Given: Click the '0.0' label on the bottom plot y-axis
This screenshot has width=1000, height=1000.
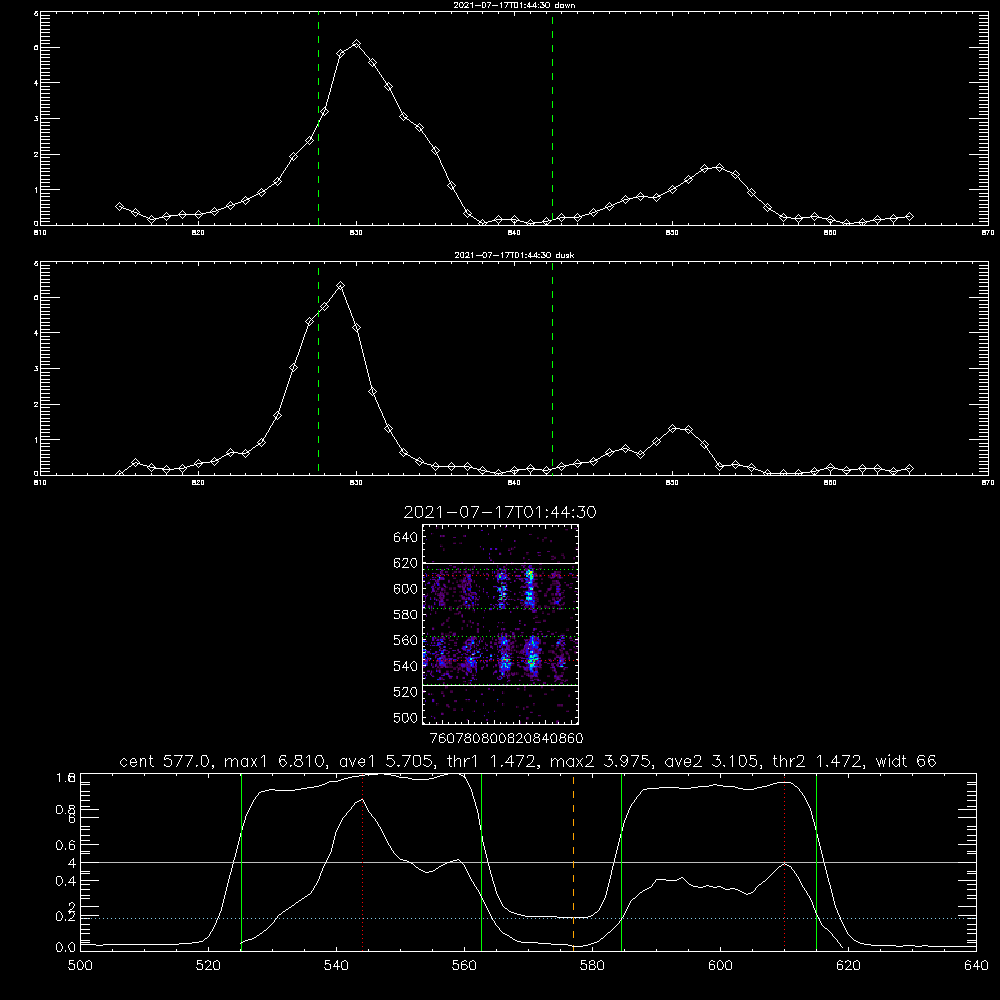Looking at the screenshot, I should click(x=66, y=948).
